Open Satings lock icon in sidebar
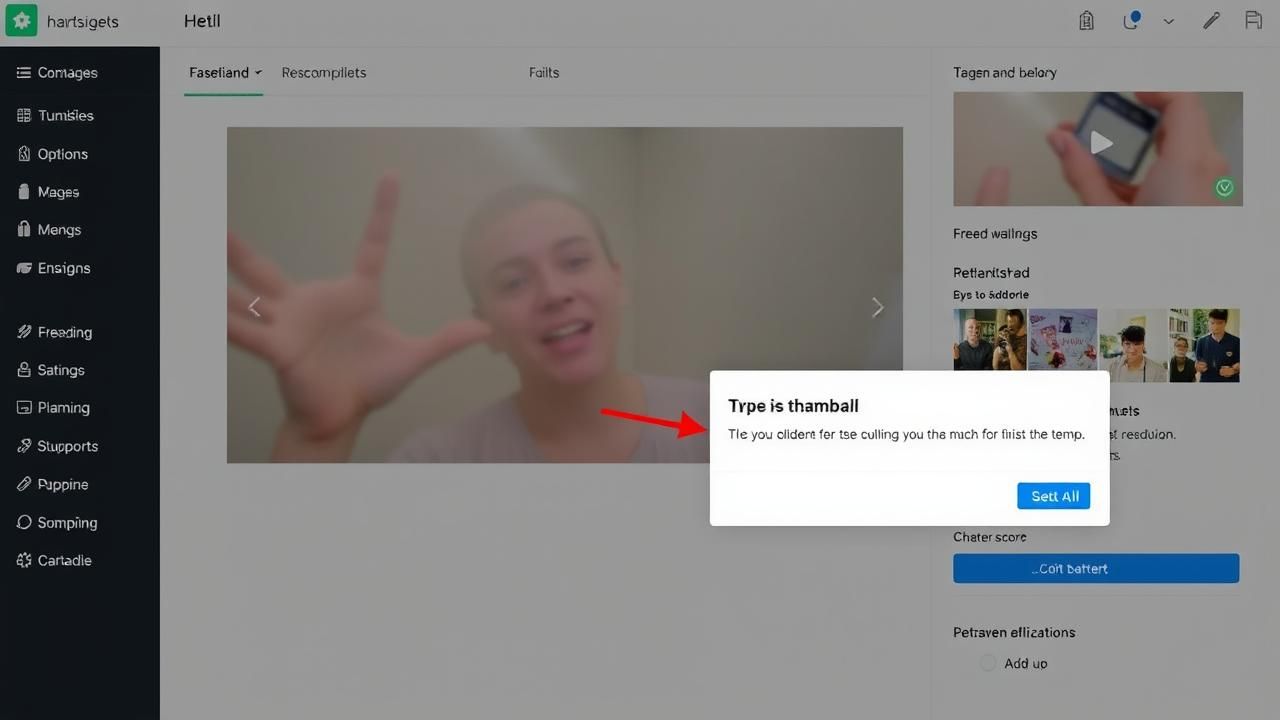Image resolution: width=1280 pixels, height=720 pixels. [x=24, y=370]
